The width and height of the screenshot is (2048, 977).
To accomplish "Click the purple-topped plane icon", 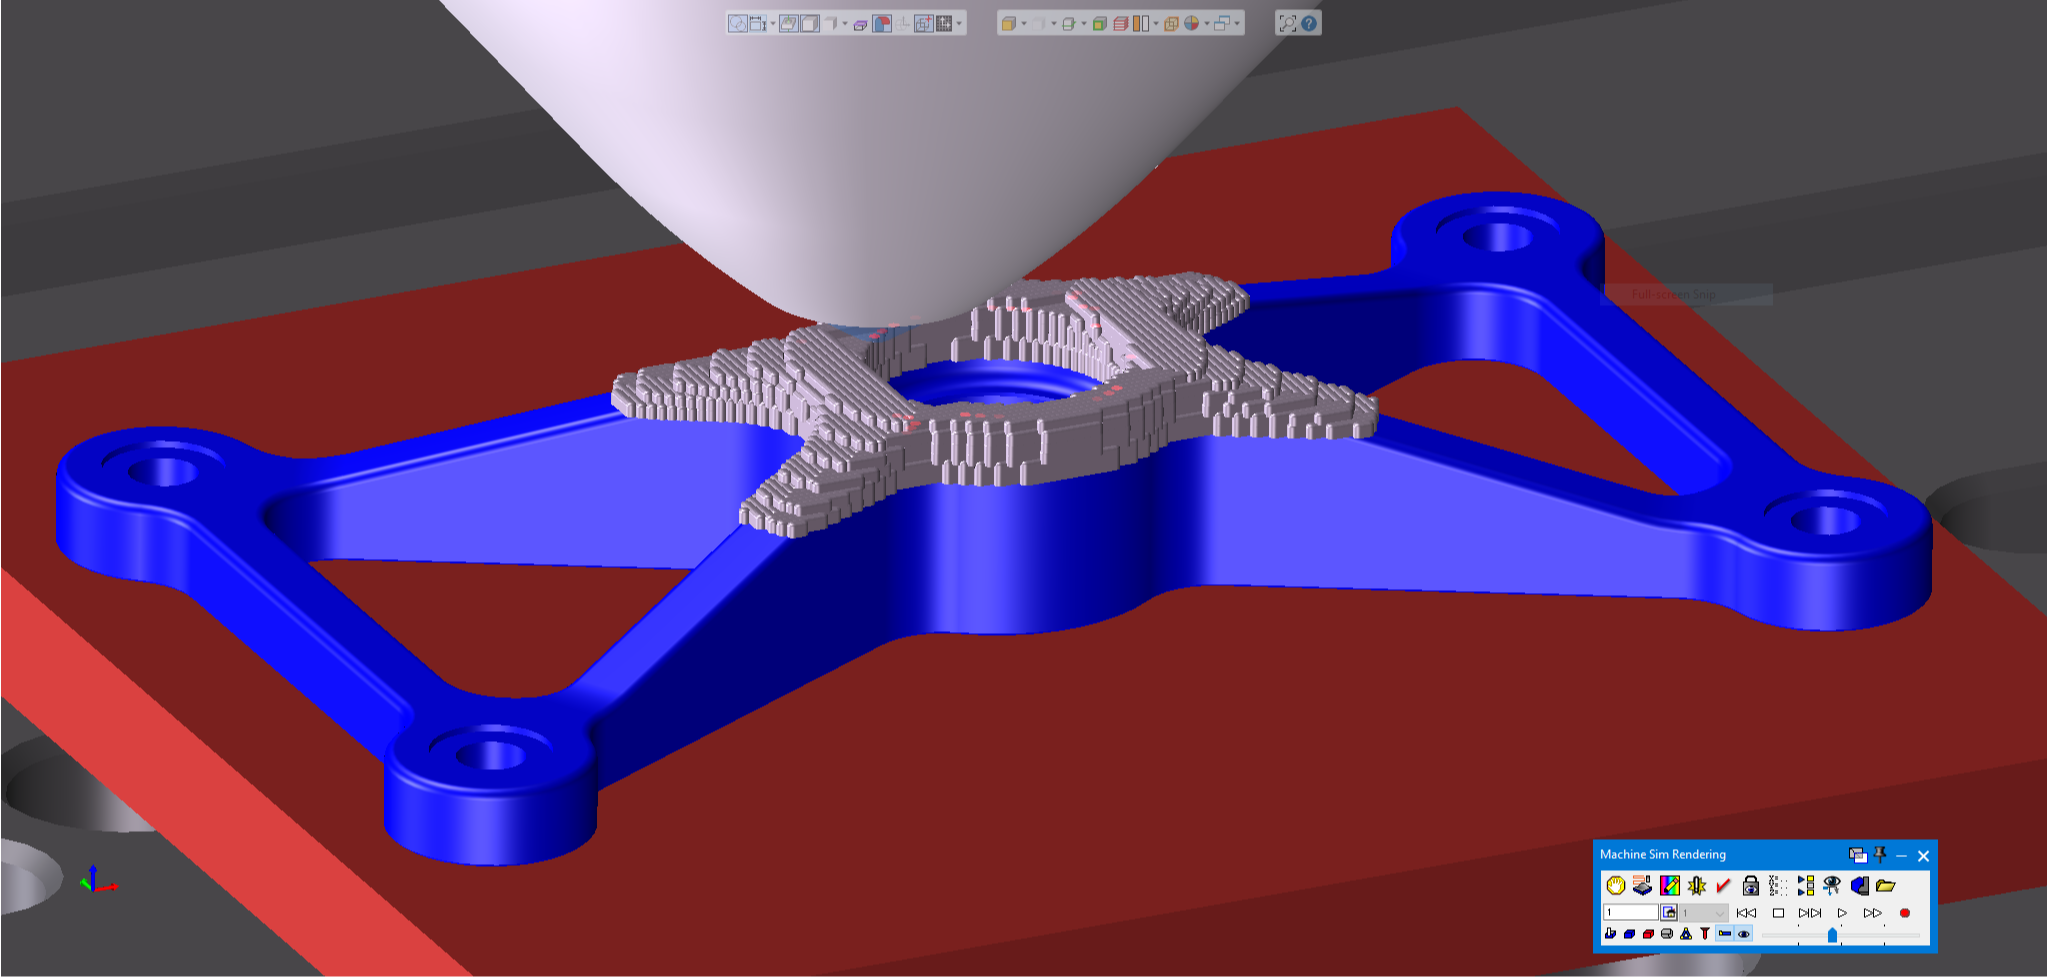I will pyautogui.click(x=860, y=25).
